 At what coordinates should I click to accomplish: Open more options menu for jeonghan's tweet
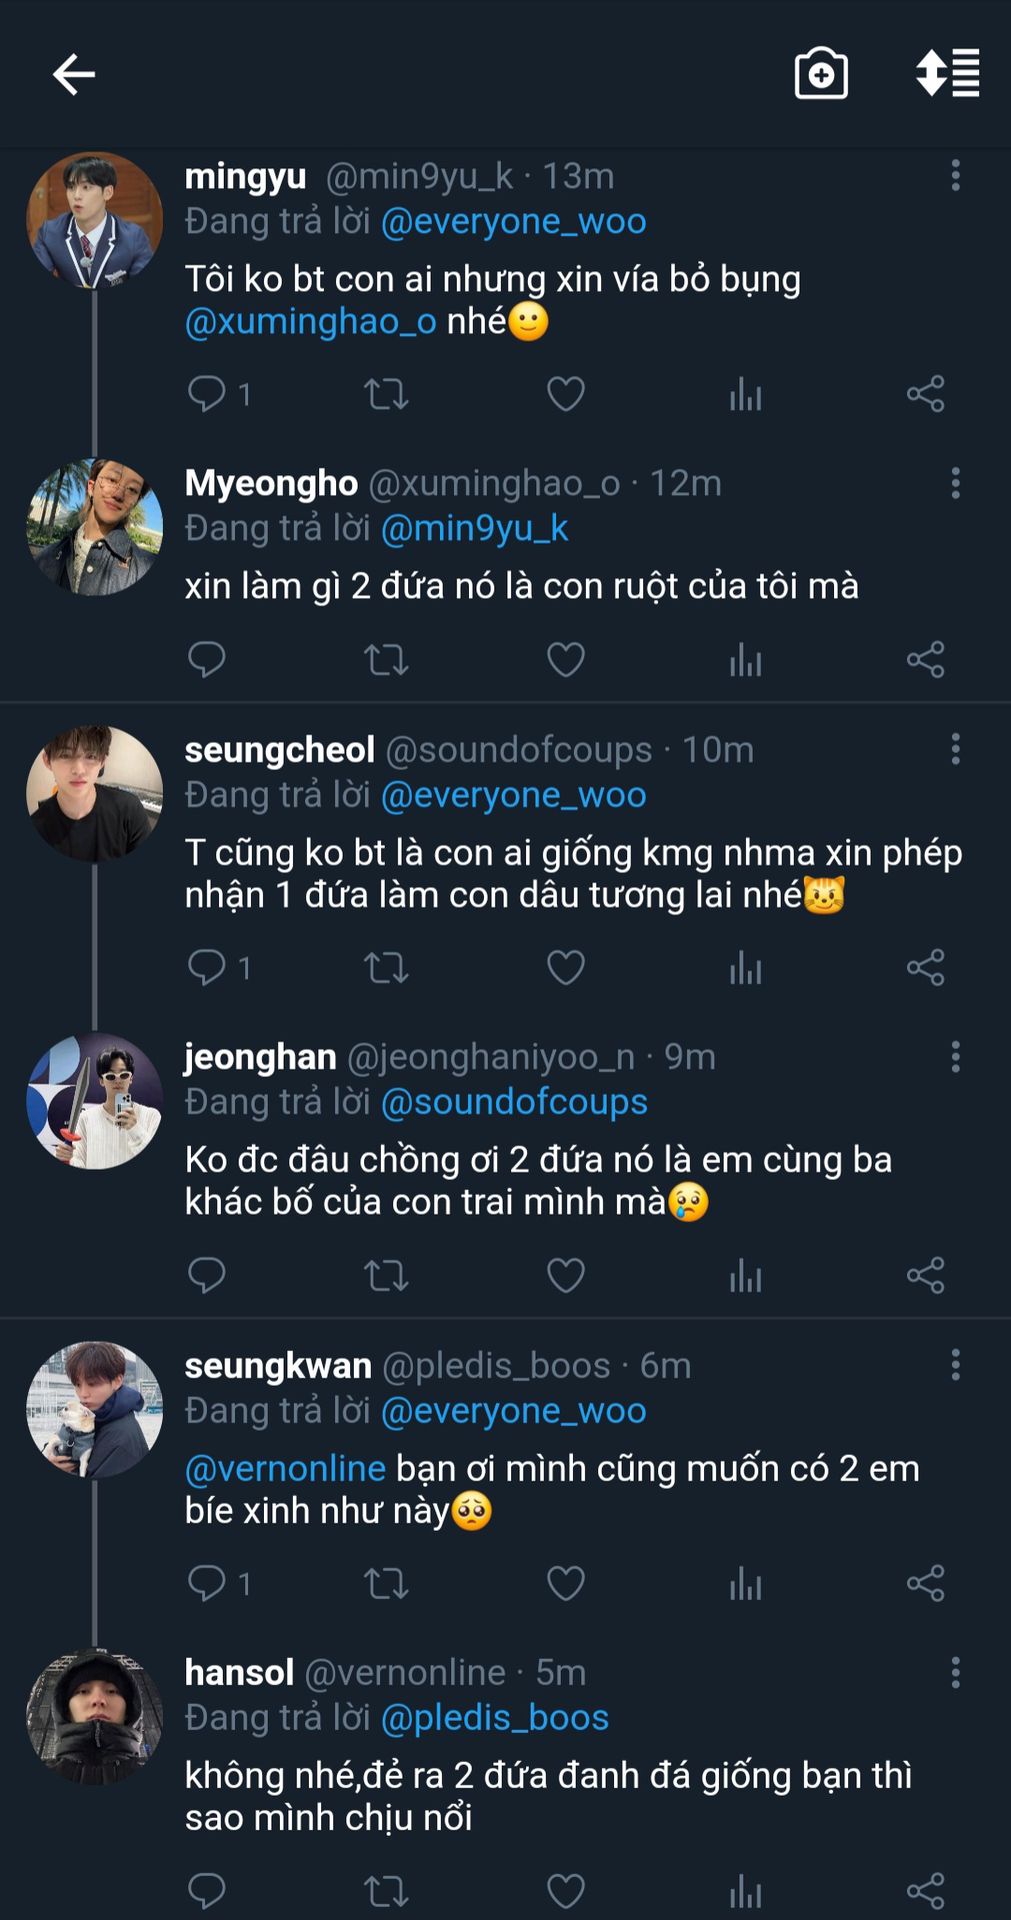point(955,1057)
